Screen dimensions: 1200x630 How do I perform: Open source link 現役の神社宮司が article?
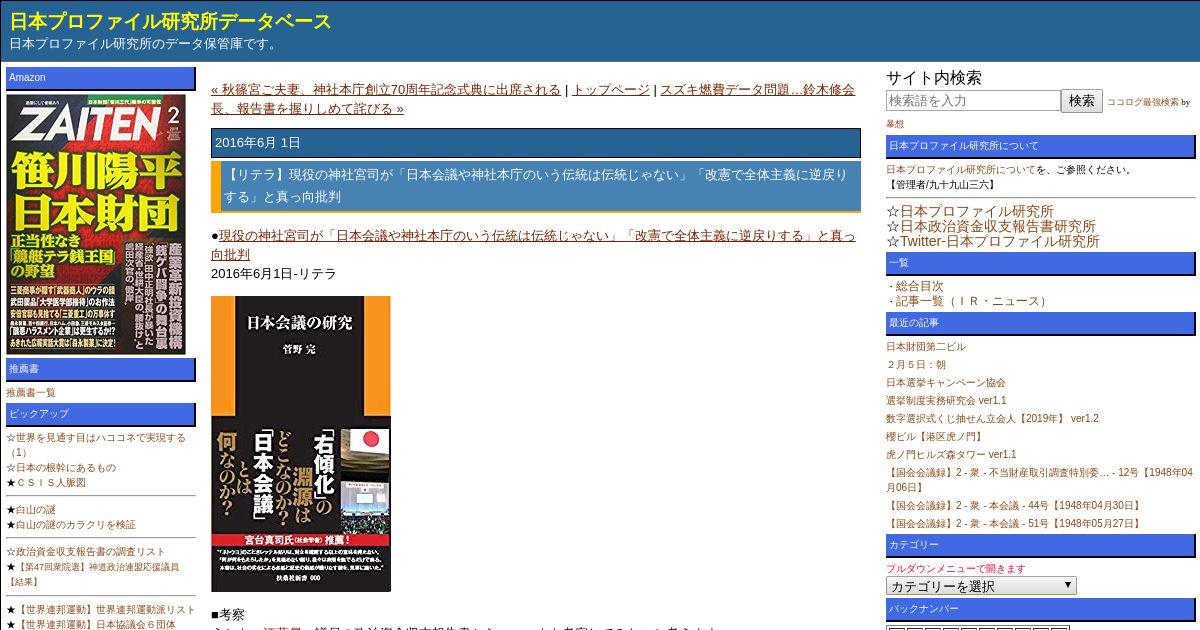point(533,245)
